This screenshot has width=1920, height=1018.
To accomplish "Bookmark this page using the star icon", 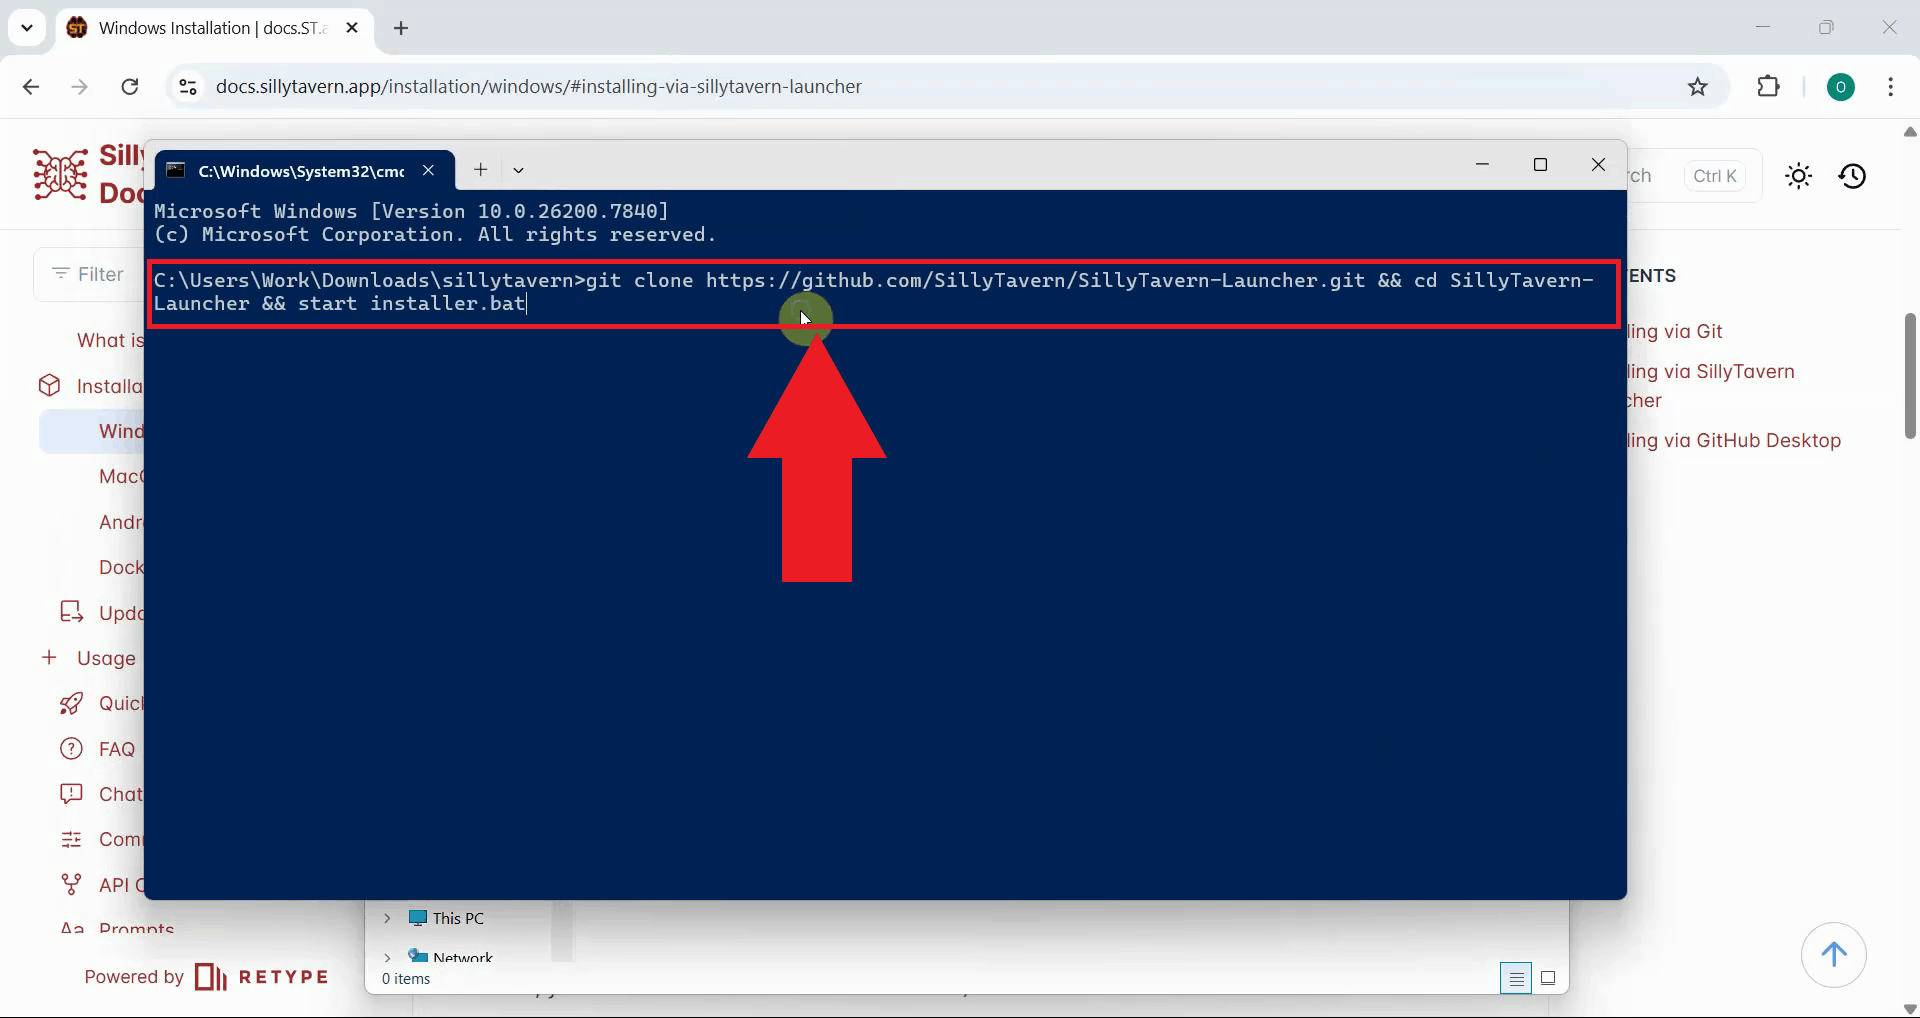I will point(1698,86).
